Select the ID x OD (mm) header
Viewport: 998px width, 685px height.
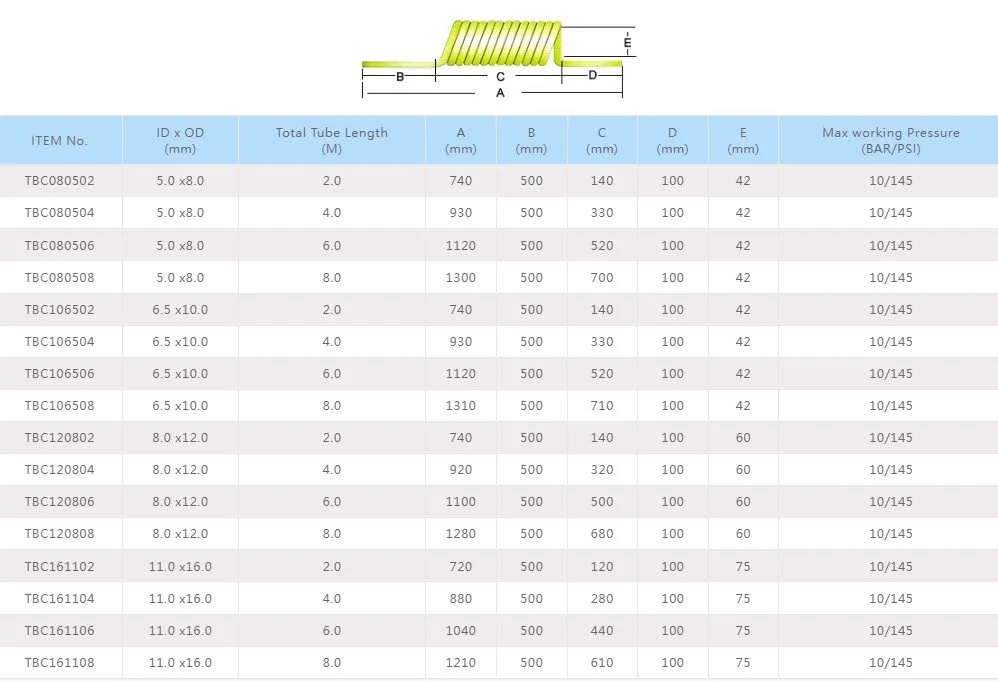click(x=180, y=141)
